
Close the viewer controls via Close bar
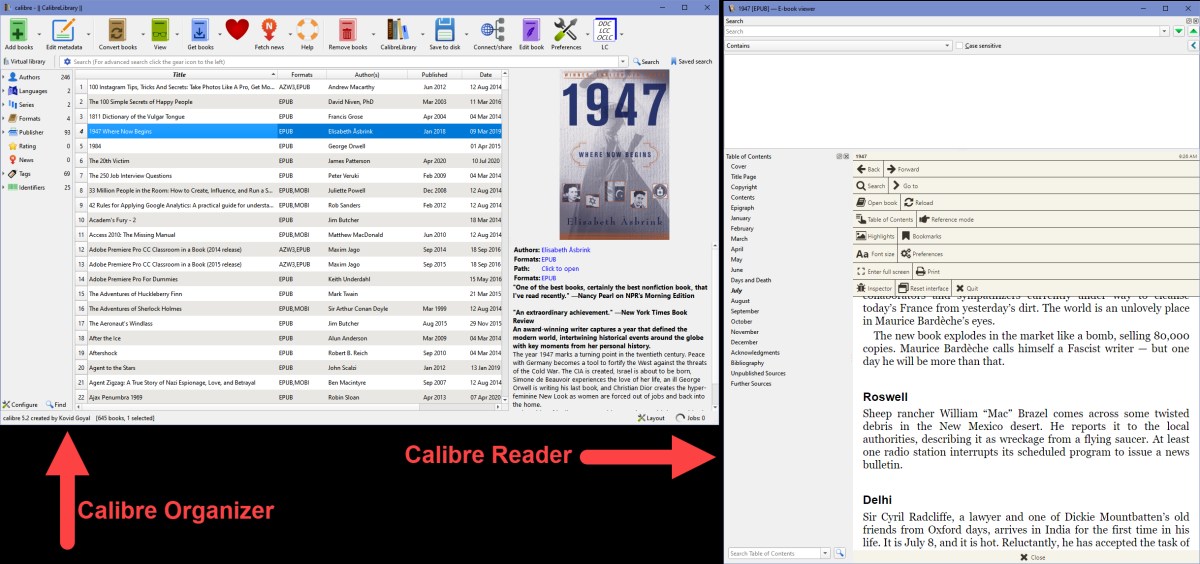[1025, 558]
